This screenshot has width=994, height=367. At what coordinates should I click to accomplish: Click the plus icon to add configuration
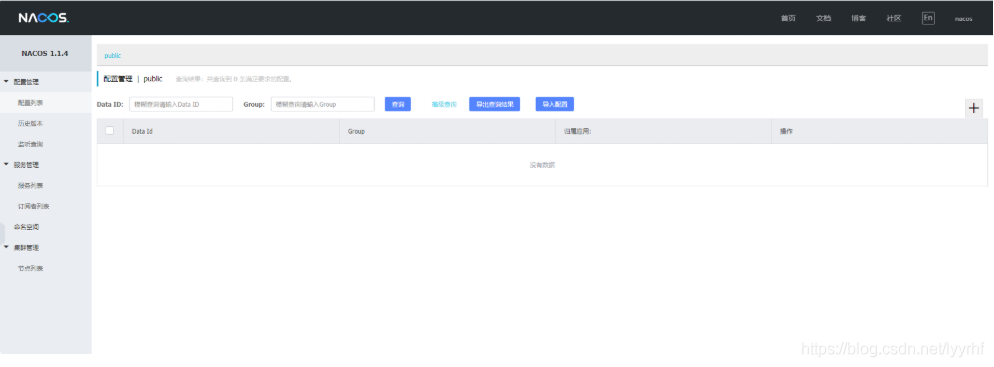pos(974,108)
